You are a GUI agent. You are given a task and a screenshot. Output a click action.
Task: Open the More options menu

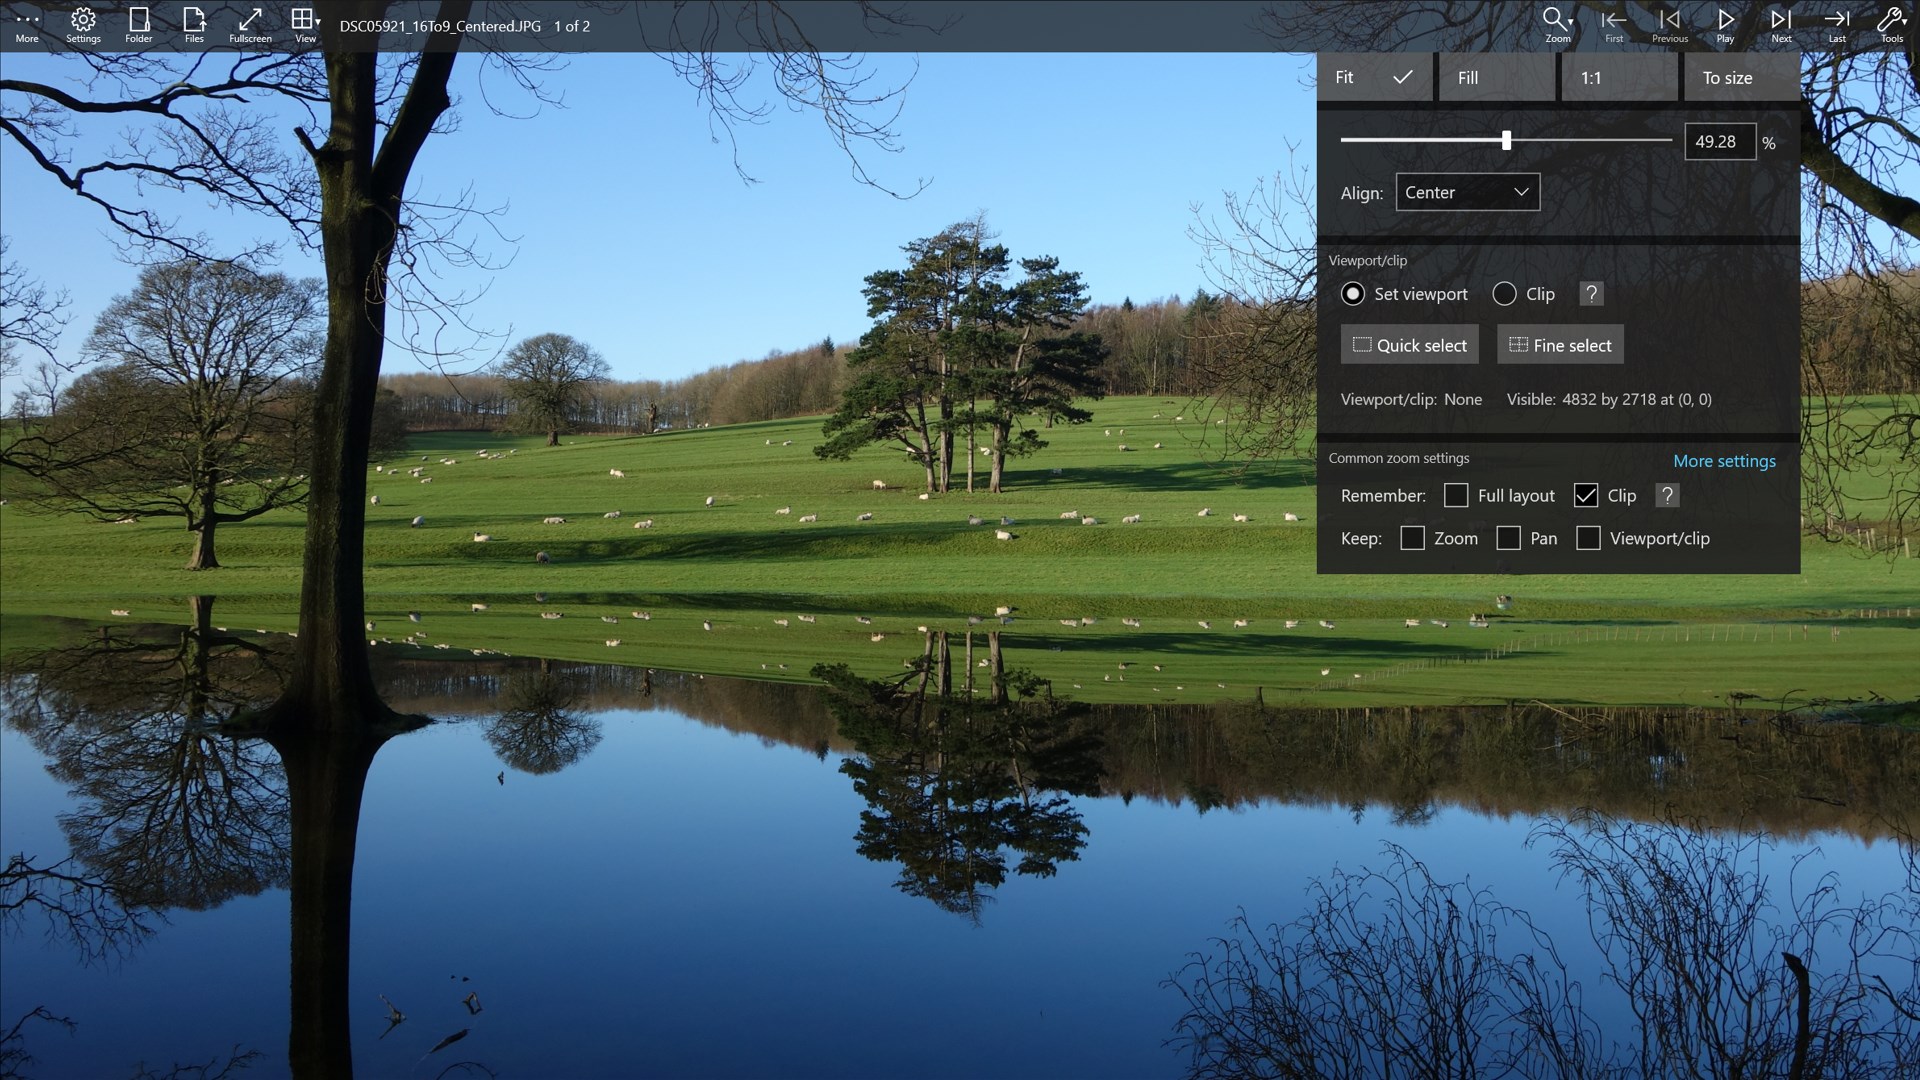(27, 25)
